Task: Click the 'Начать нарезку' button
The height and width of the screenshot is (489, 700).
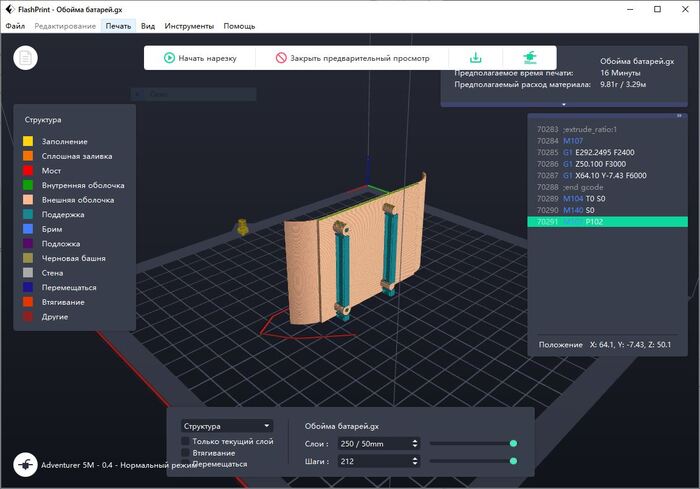Action: (200, 58)
